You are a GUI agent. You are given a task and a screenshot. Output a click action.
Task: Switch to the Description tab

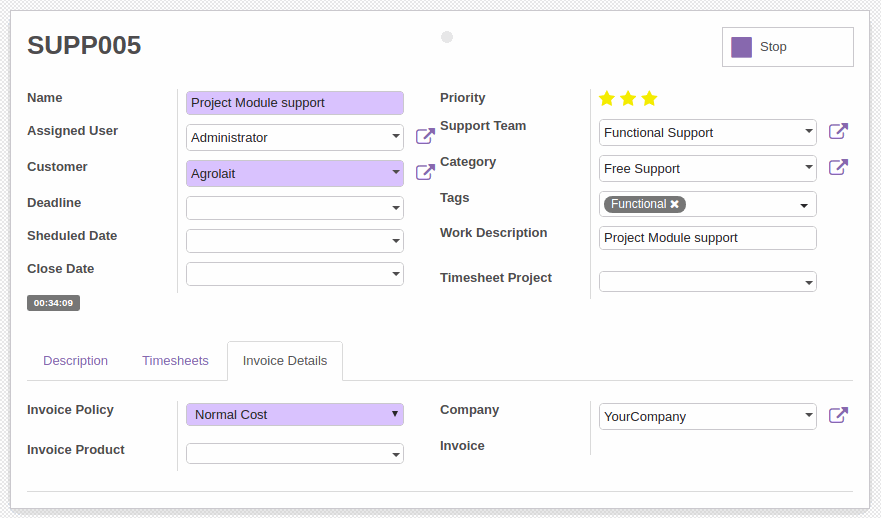pyautogui.click(x=75, y=361)
